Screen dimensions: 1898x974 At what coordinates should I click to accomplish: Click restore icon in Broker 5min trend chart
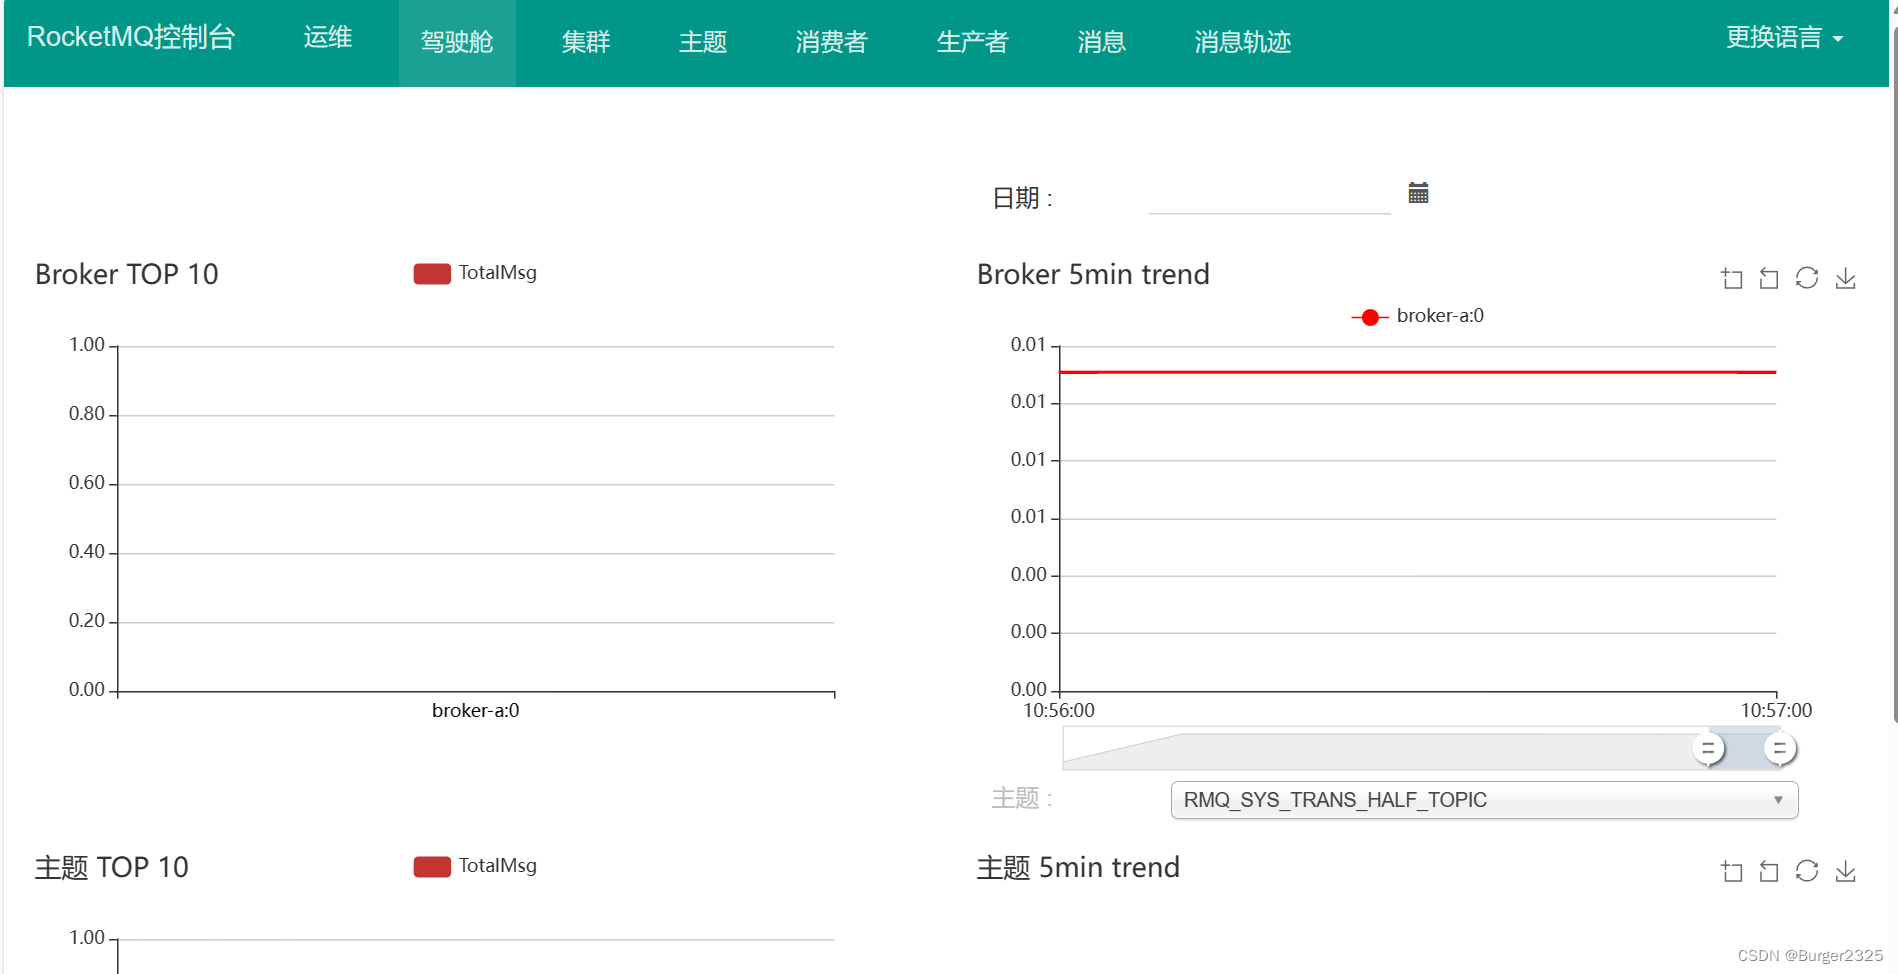(1807, 278)
